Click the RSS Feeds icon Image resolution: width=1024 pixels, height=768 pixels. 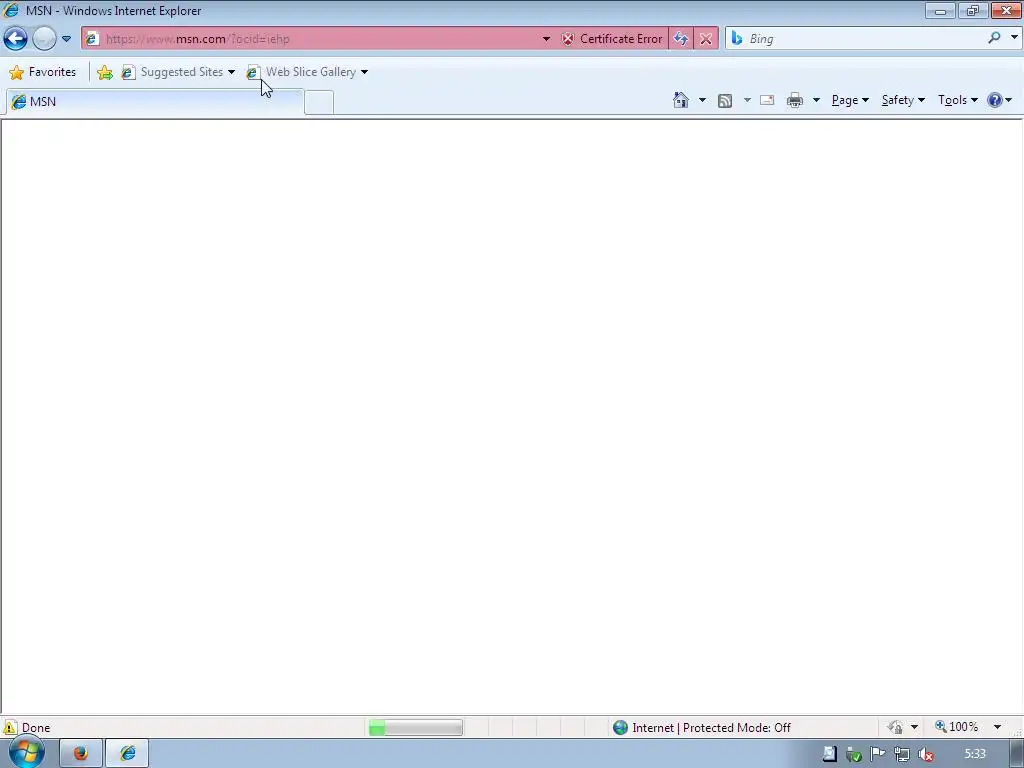tap(725, 101)
